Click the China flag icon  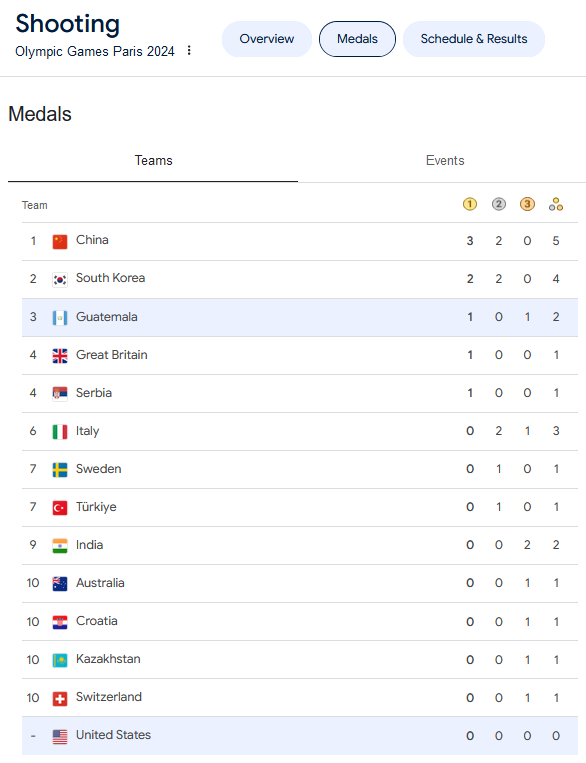pos(60,241)
